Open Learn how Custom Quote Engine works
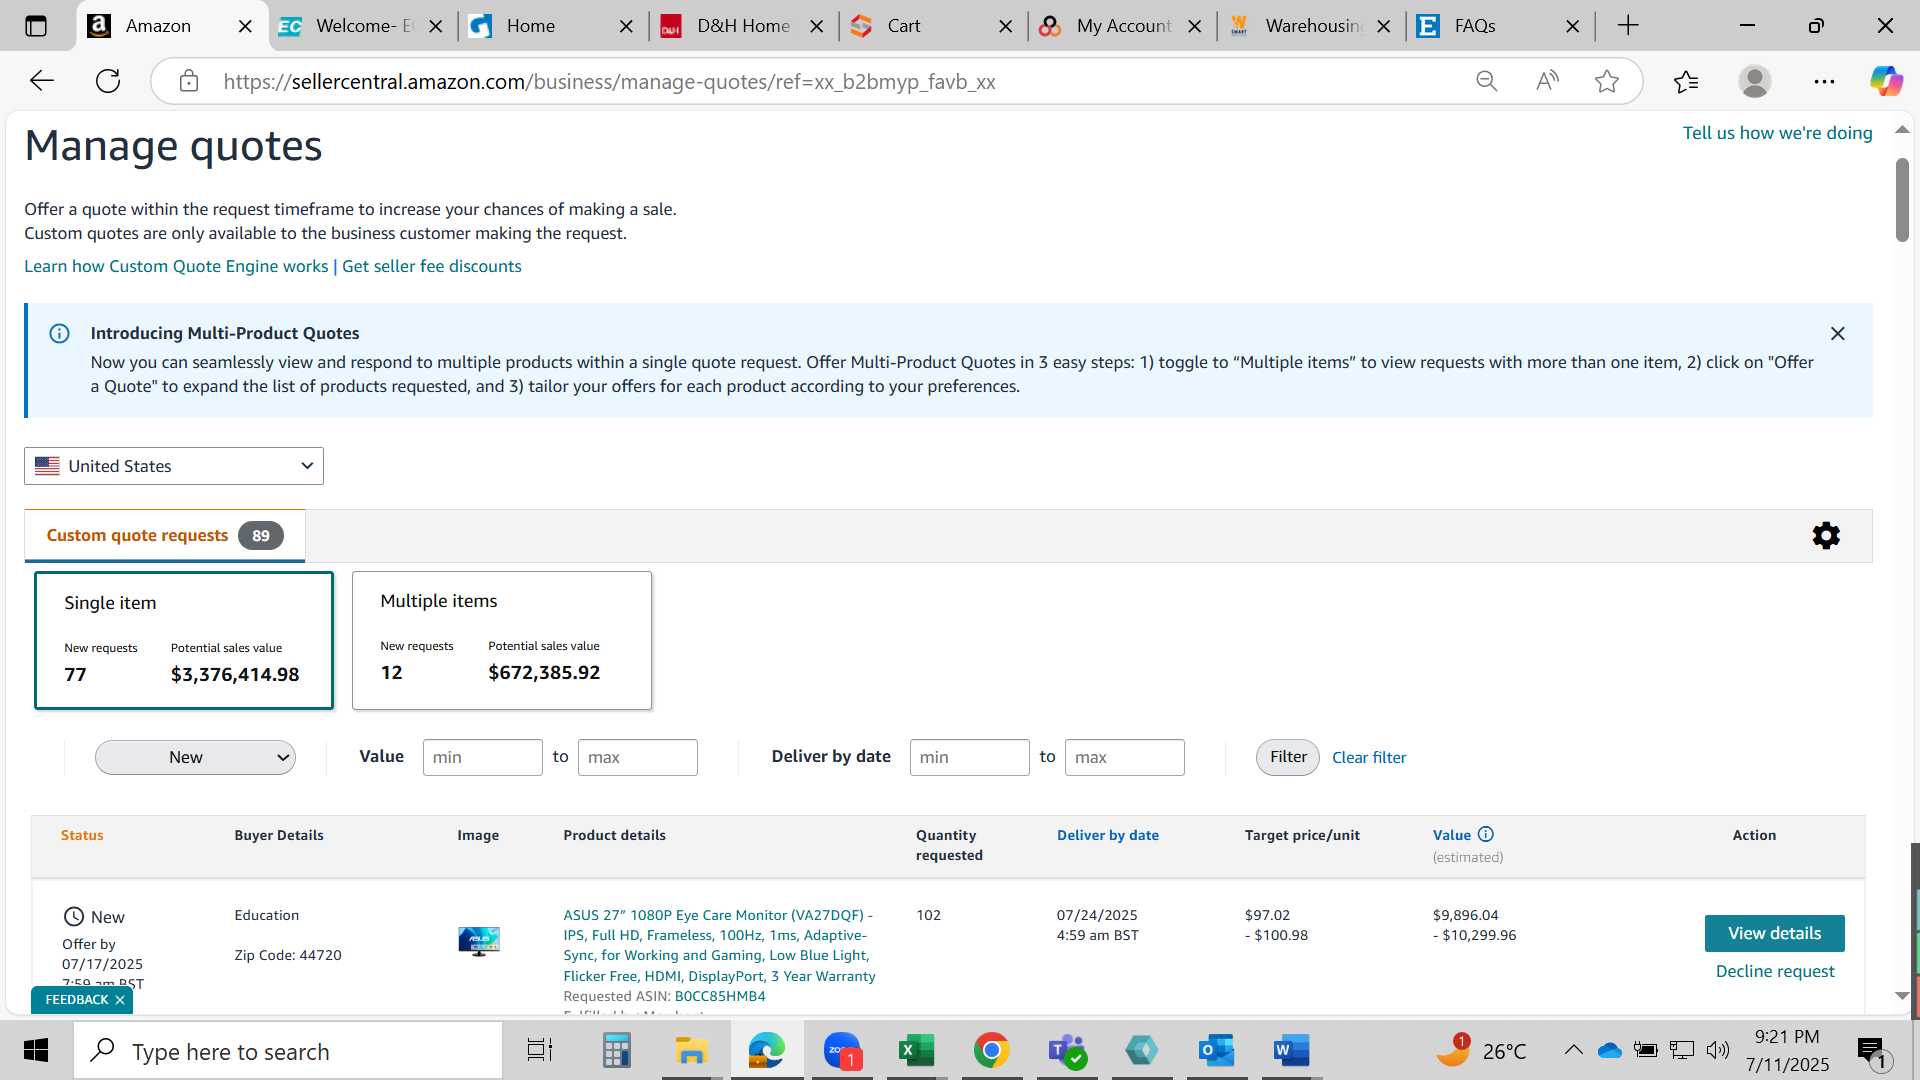1920x1080 pixels. (x=176, y=266)
